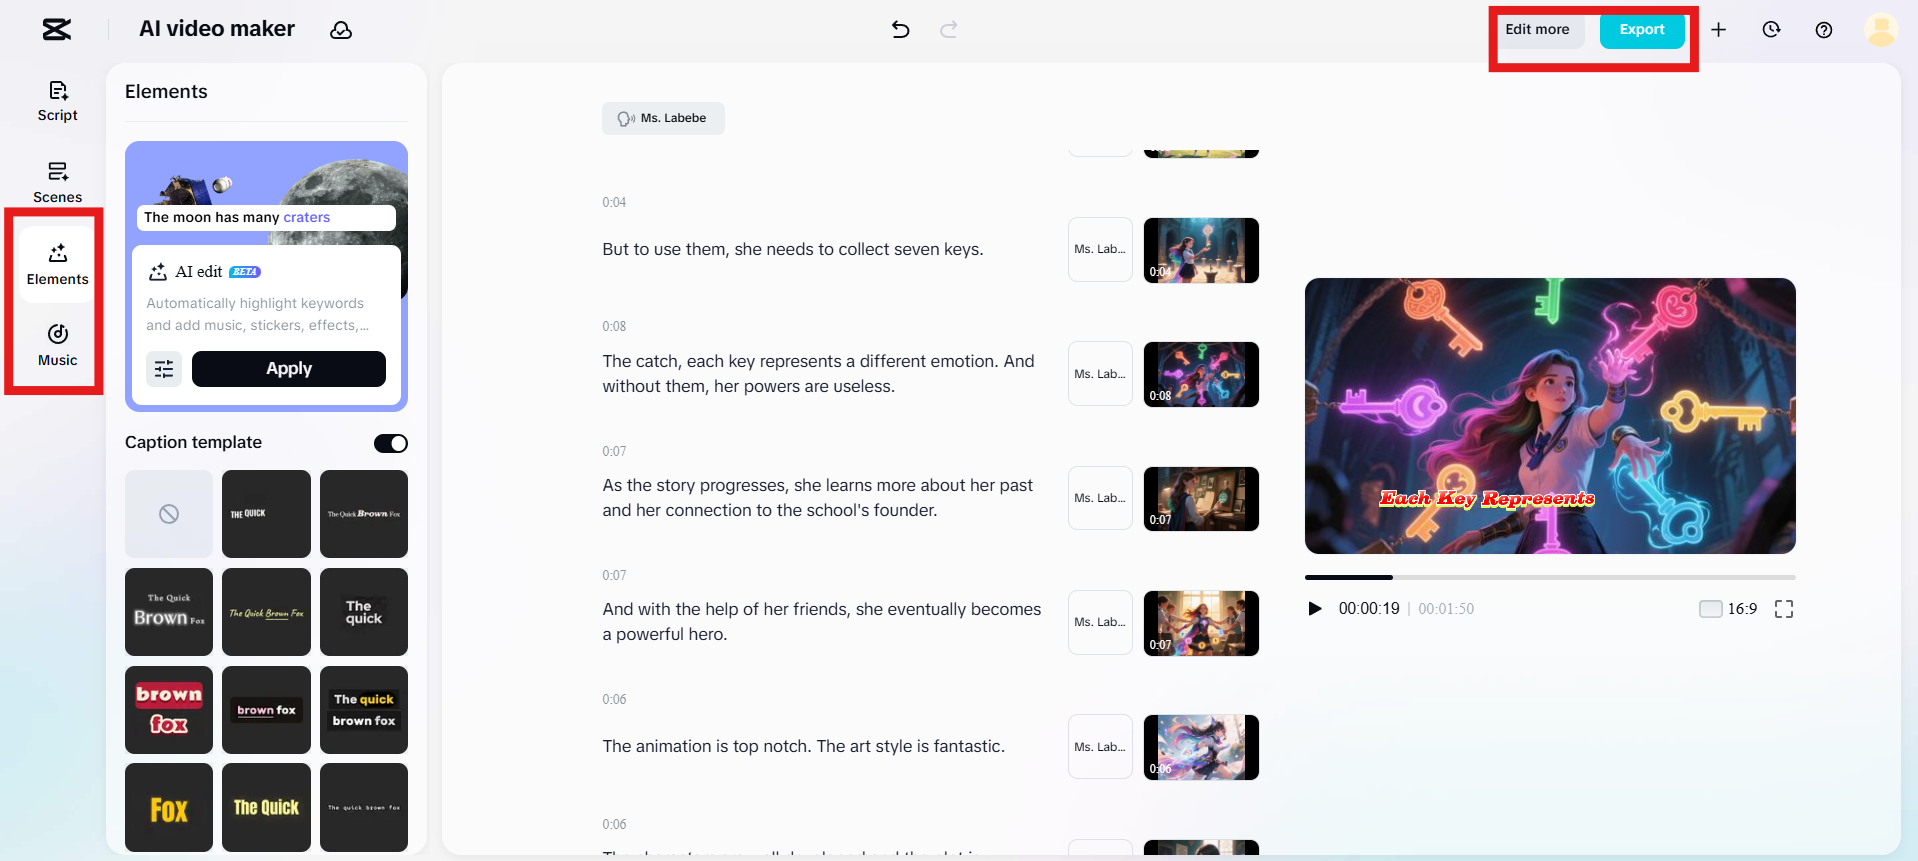Open the user profile avatar

[1881, 30]
